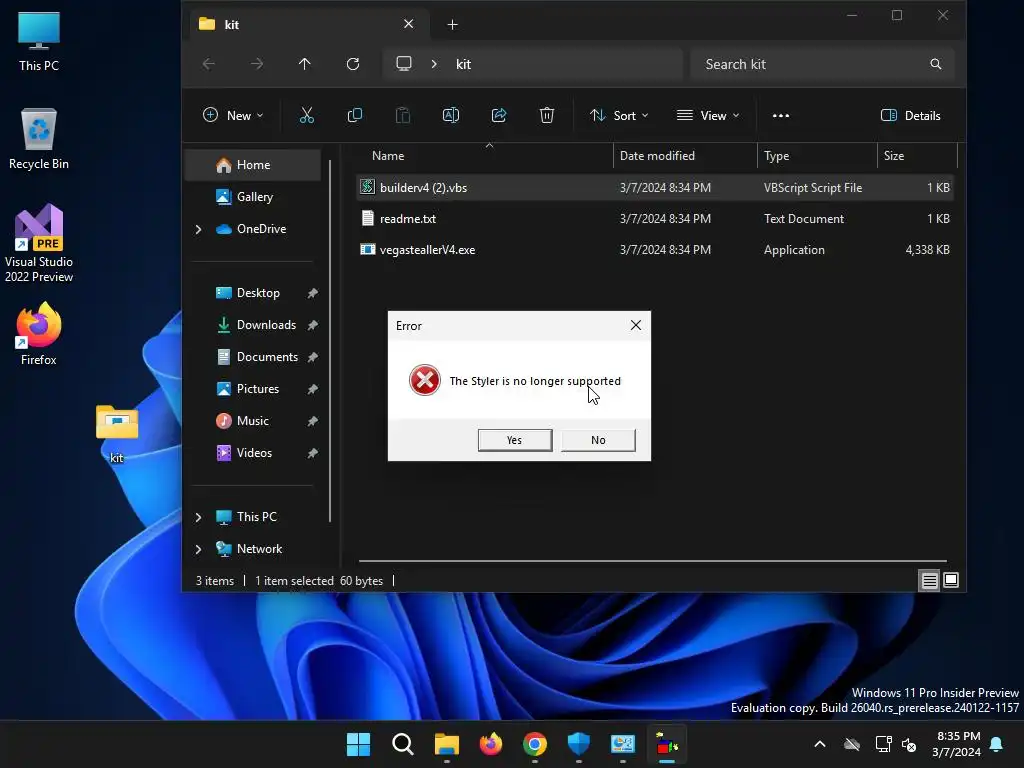Open the Windows Start menu
The width and height of the screenshot is (1024, 768).
coord(358,744)
